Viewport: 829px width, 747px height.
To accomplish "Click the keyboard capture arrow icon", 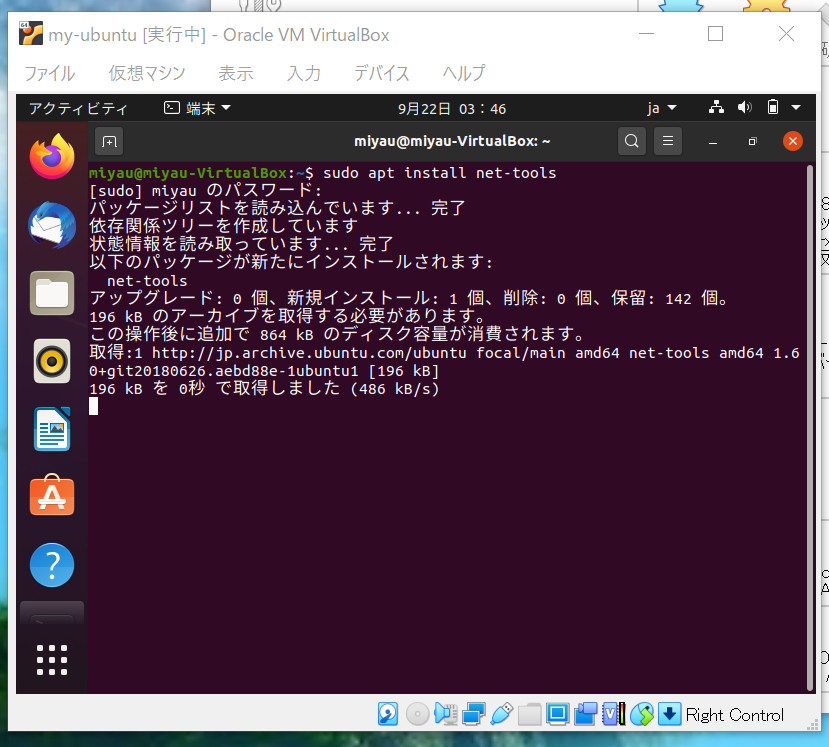I will pyautogui.click(x=669, y=714).
